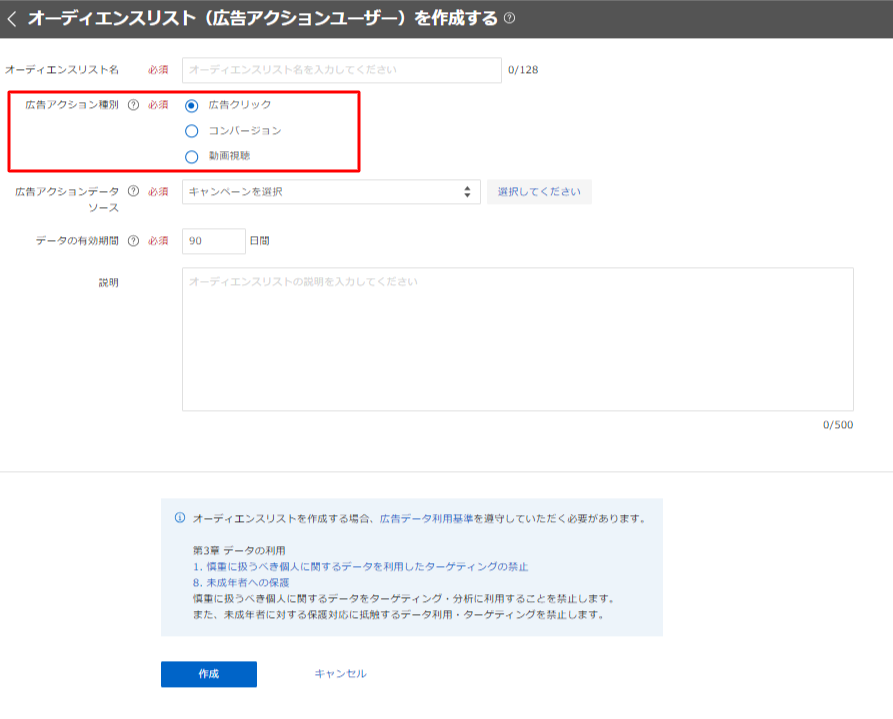Viewport: 893px width, 719px height.
Task: Click the 90 days validity input field
Action: tap(214, 241)
